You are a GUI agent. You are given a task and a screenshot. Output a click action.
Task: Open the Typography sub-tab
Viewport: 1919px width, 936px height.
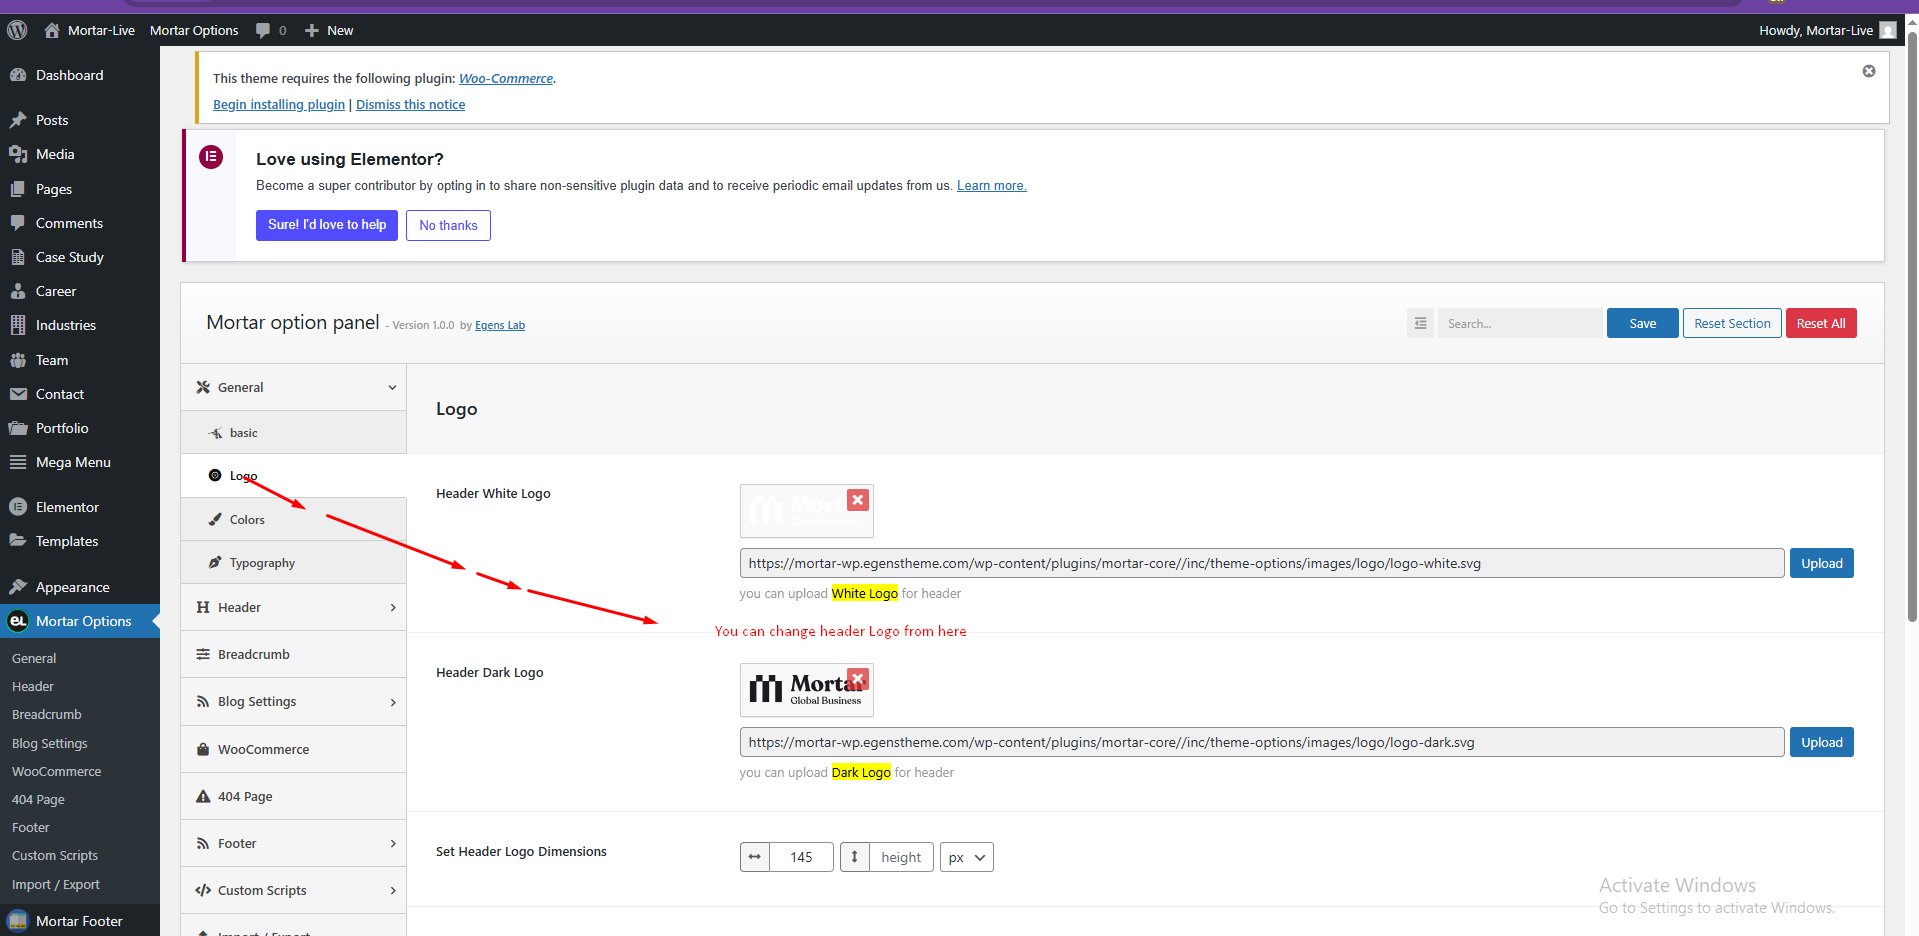point(293,563)
